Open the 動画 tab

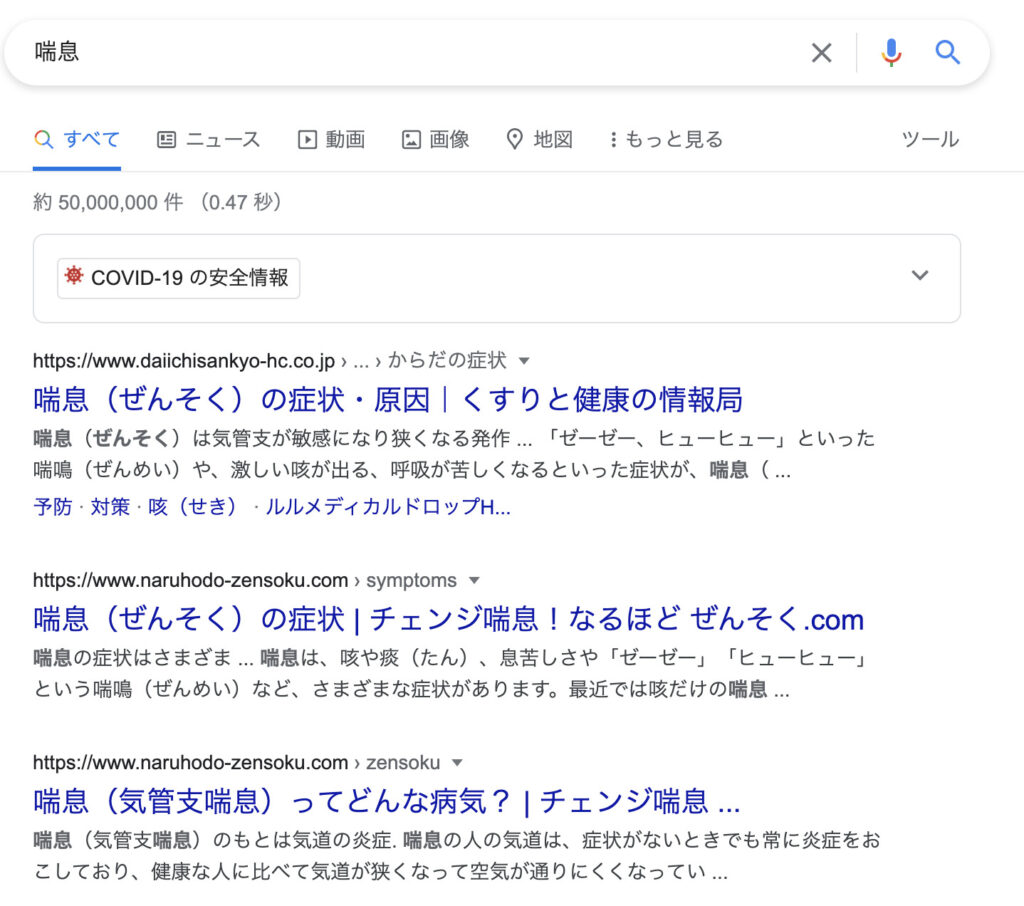pyautogui.click(x=331, y=139)
